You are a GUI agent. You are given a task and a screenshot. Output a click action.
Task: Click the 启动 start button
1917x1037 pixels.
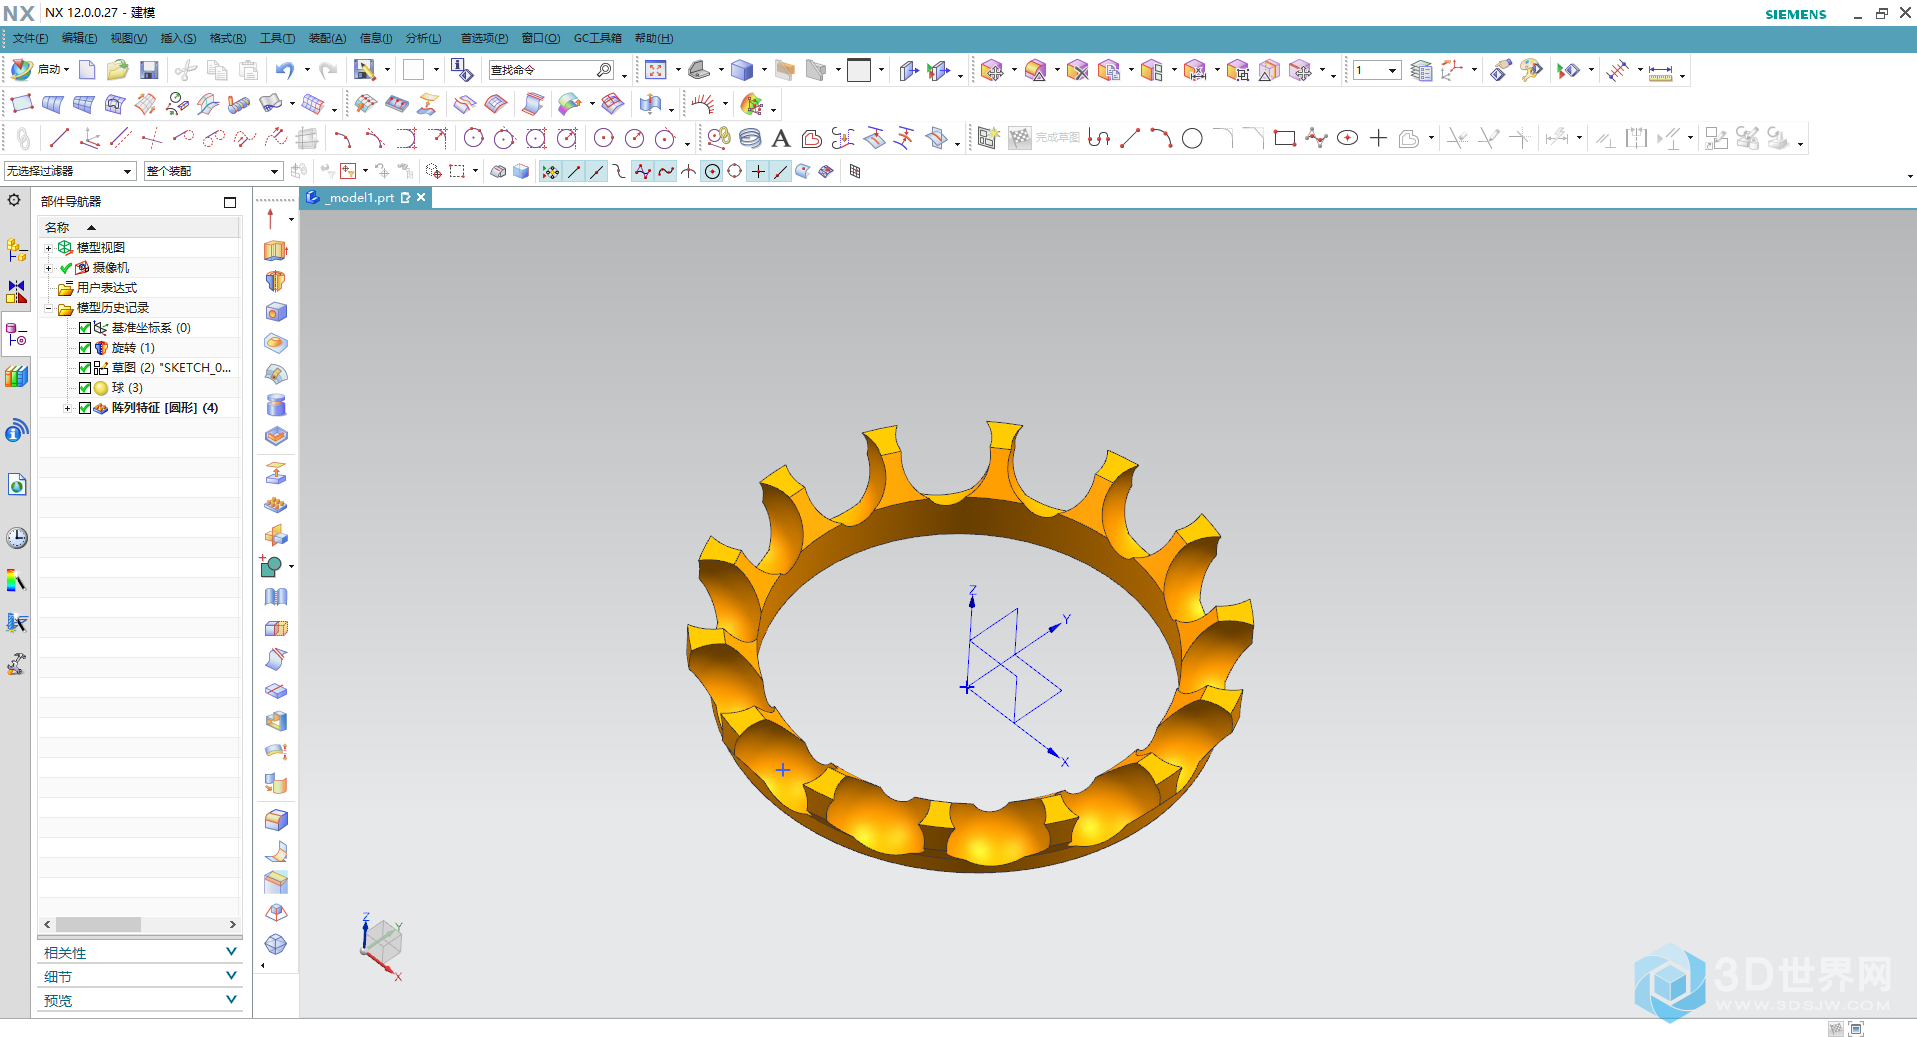40,70
